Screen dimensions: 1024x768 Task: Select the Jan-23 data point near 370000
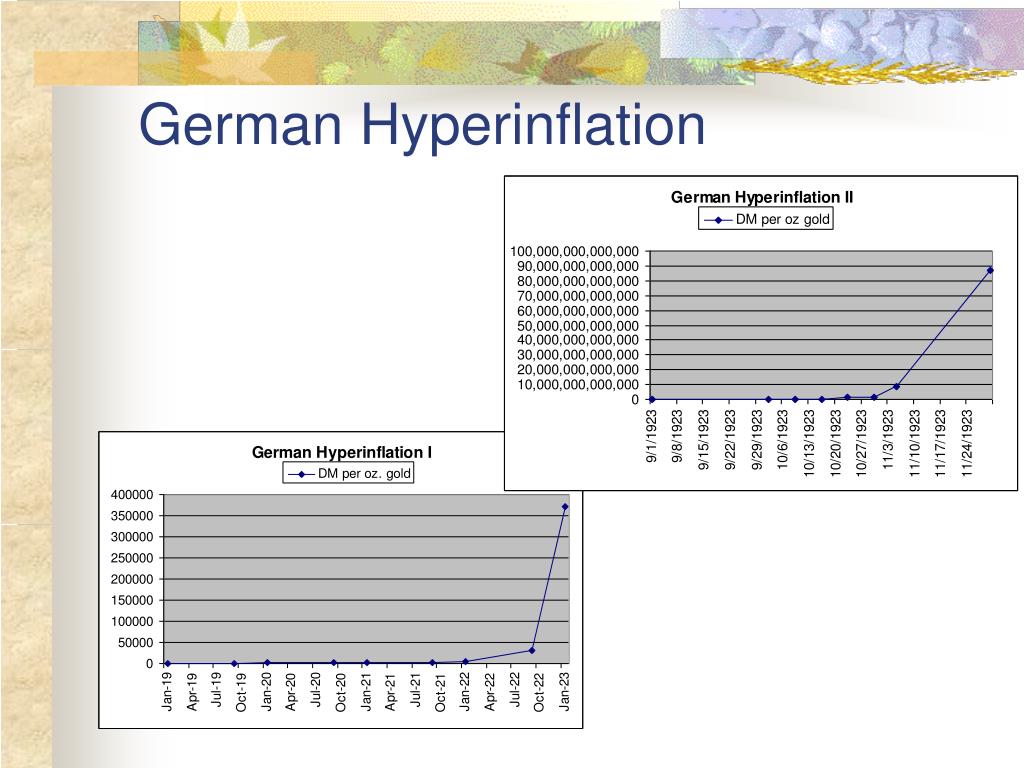(565, 507)
